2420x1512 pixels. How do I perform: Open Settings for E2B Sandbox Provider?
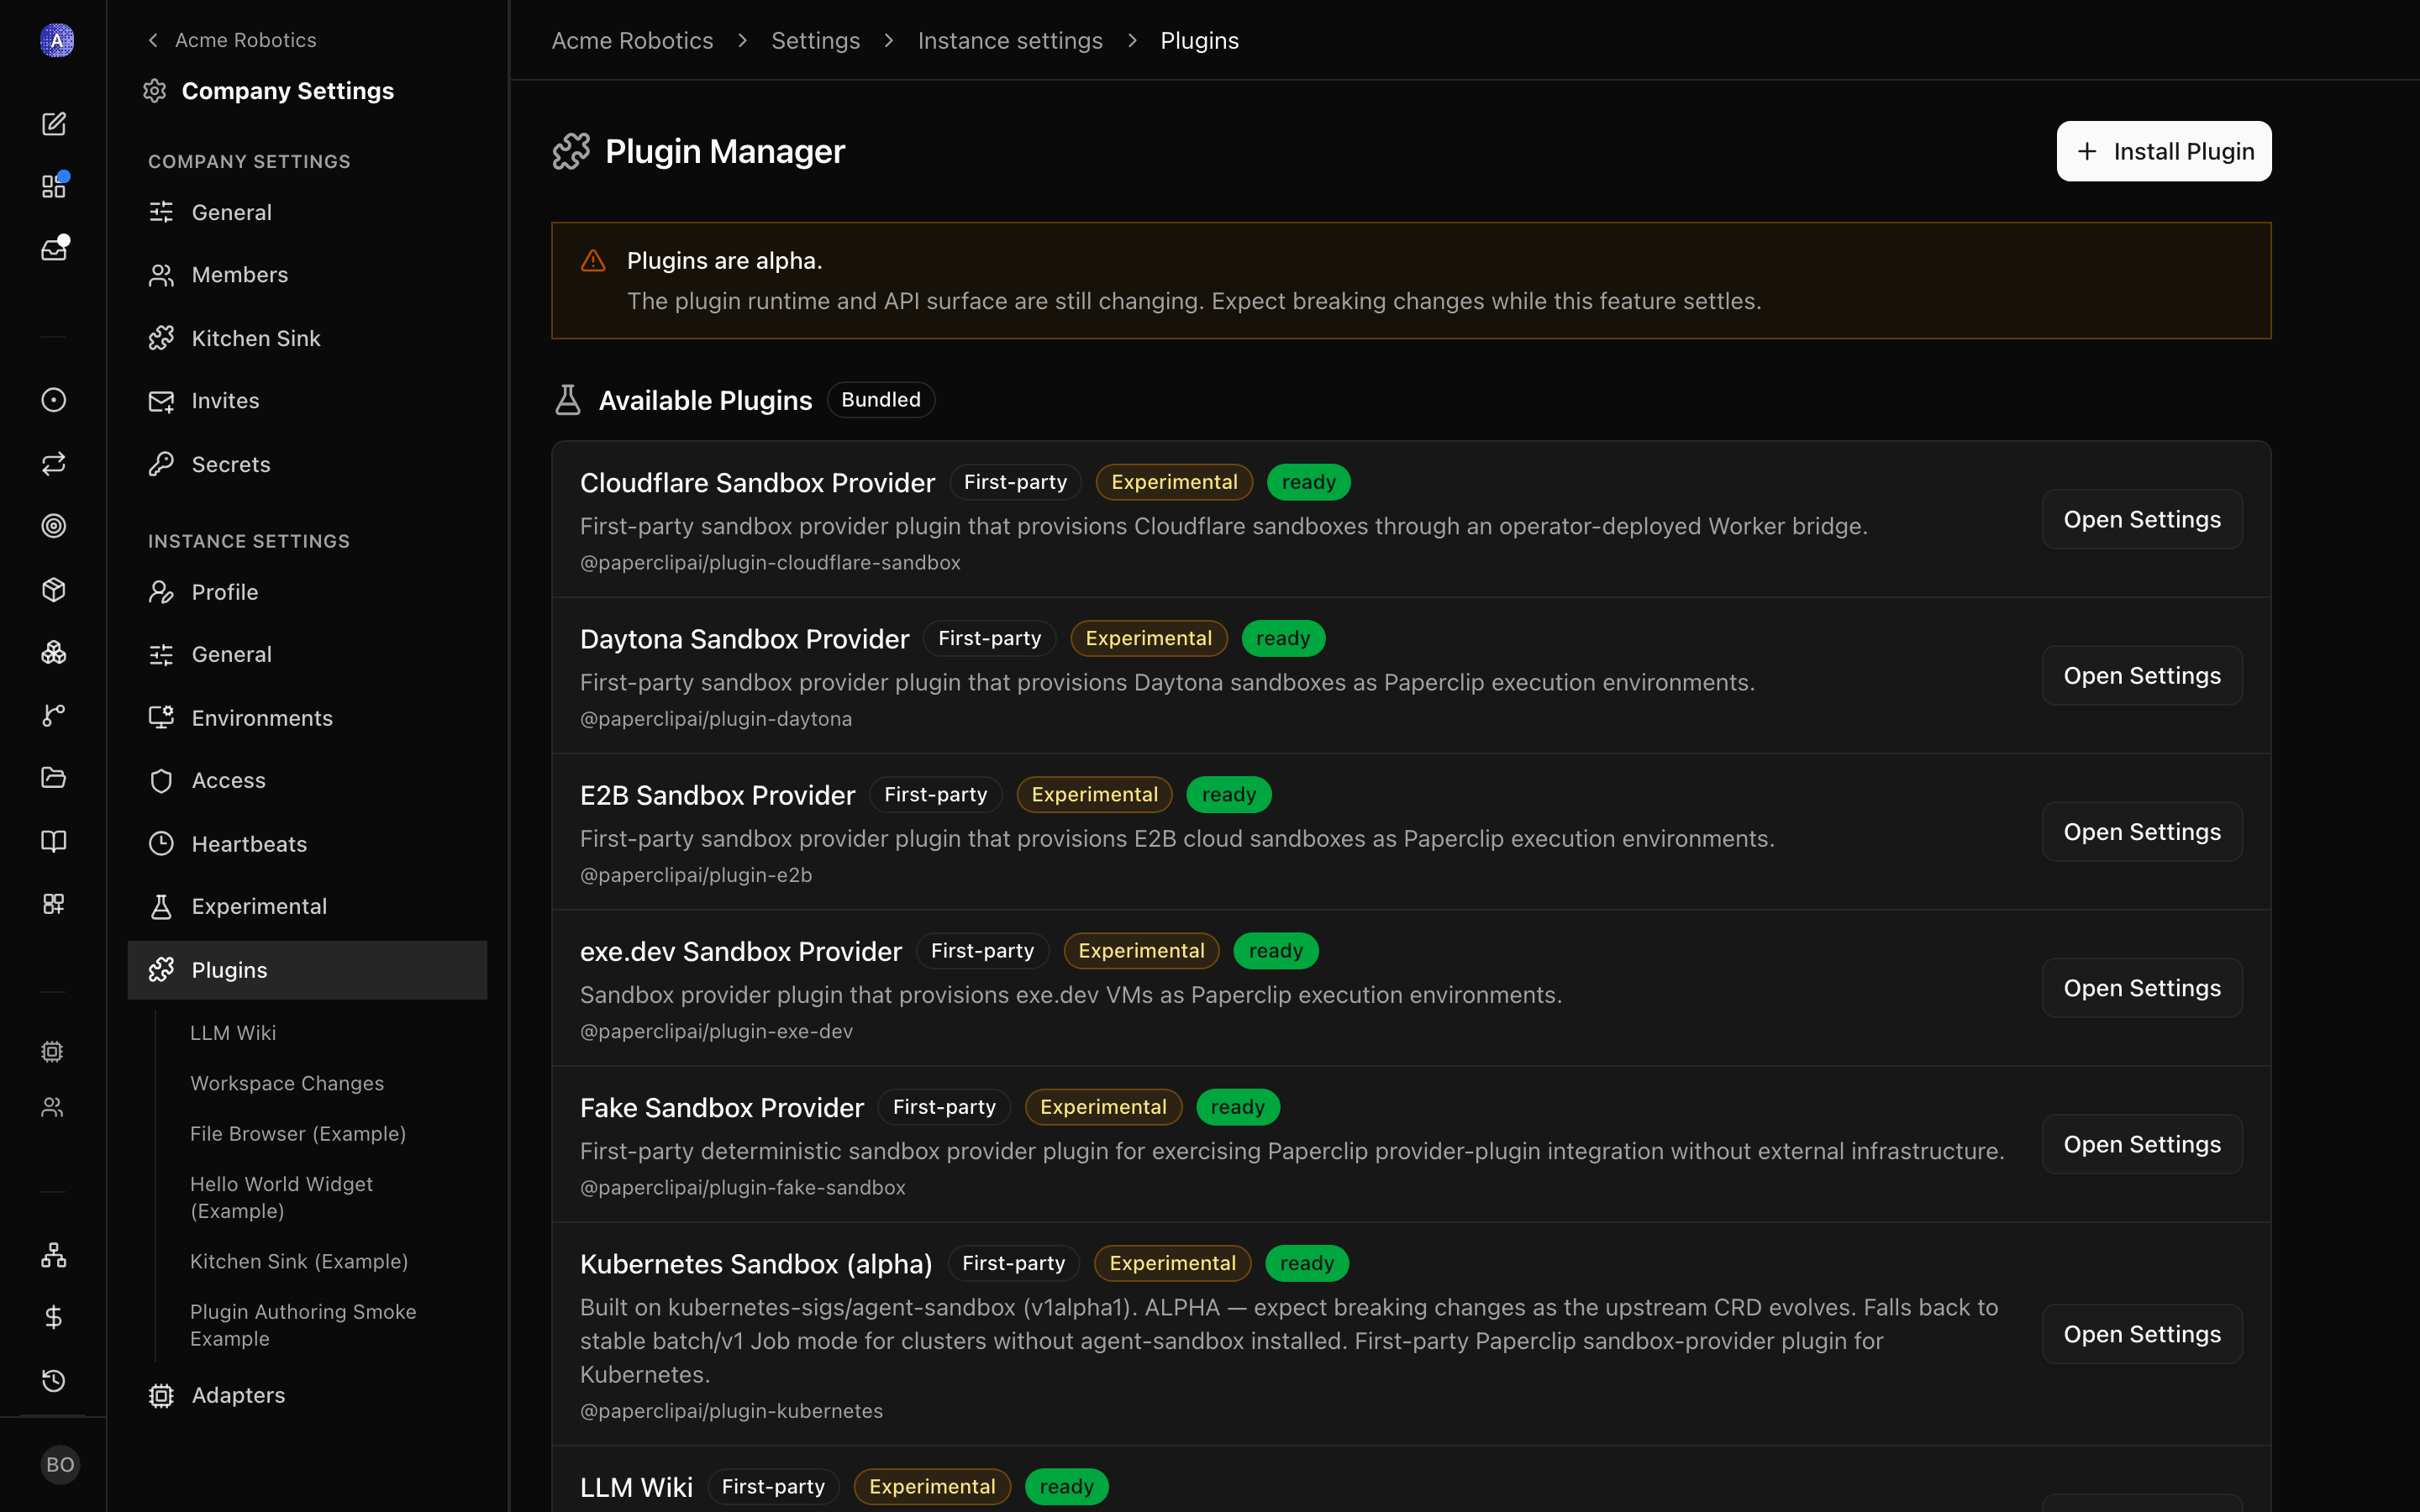[2142, 831]
